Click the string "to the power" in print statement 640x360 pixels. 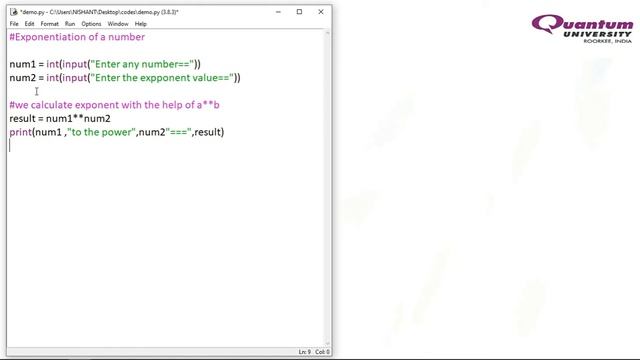pyautogui.click(x=102, y=132)
